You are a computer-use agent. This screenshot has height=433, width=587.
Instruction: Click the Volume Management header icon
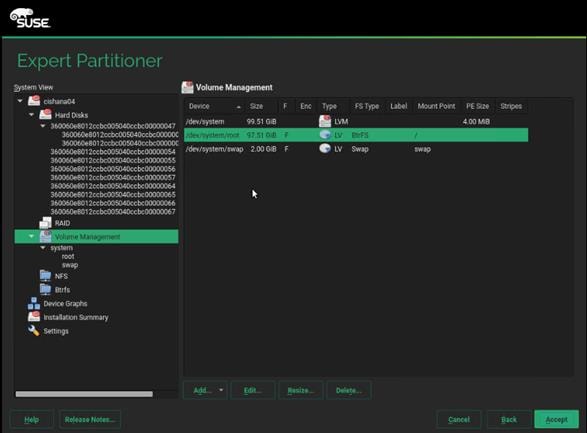click(x=188, y=87)
